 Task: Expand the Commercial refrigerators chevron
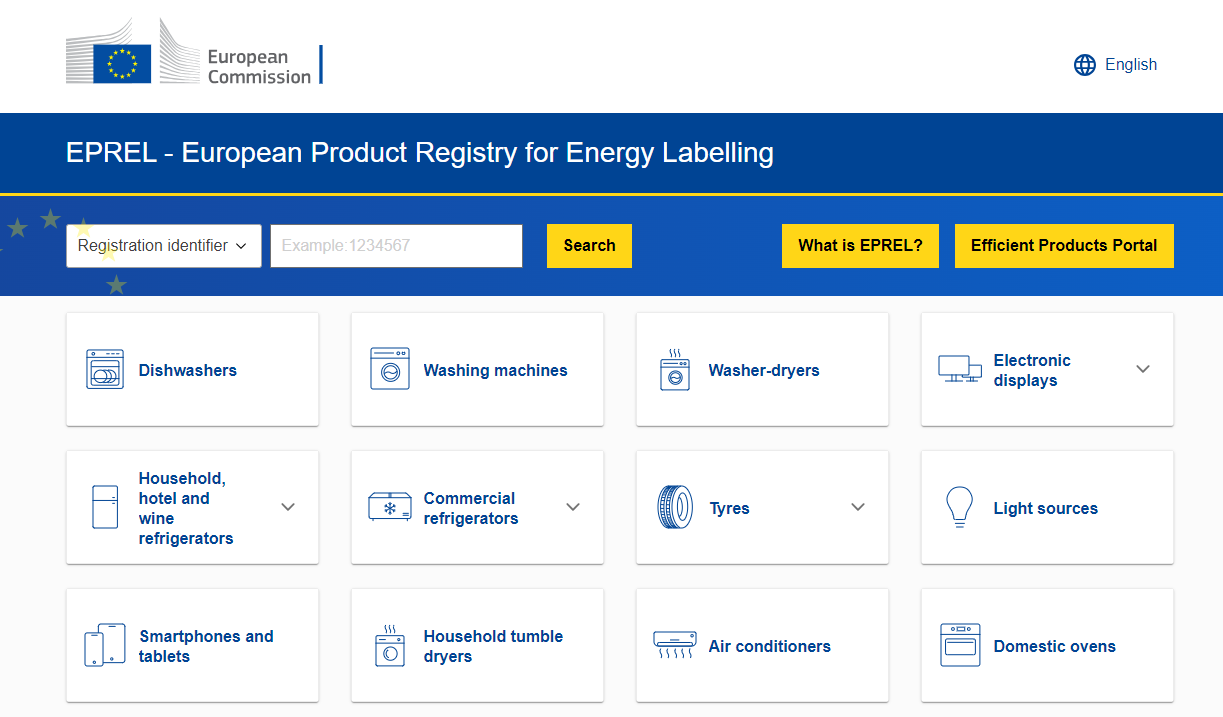tap(573, 507)
